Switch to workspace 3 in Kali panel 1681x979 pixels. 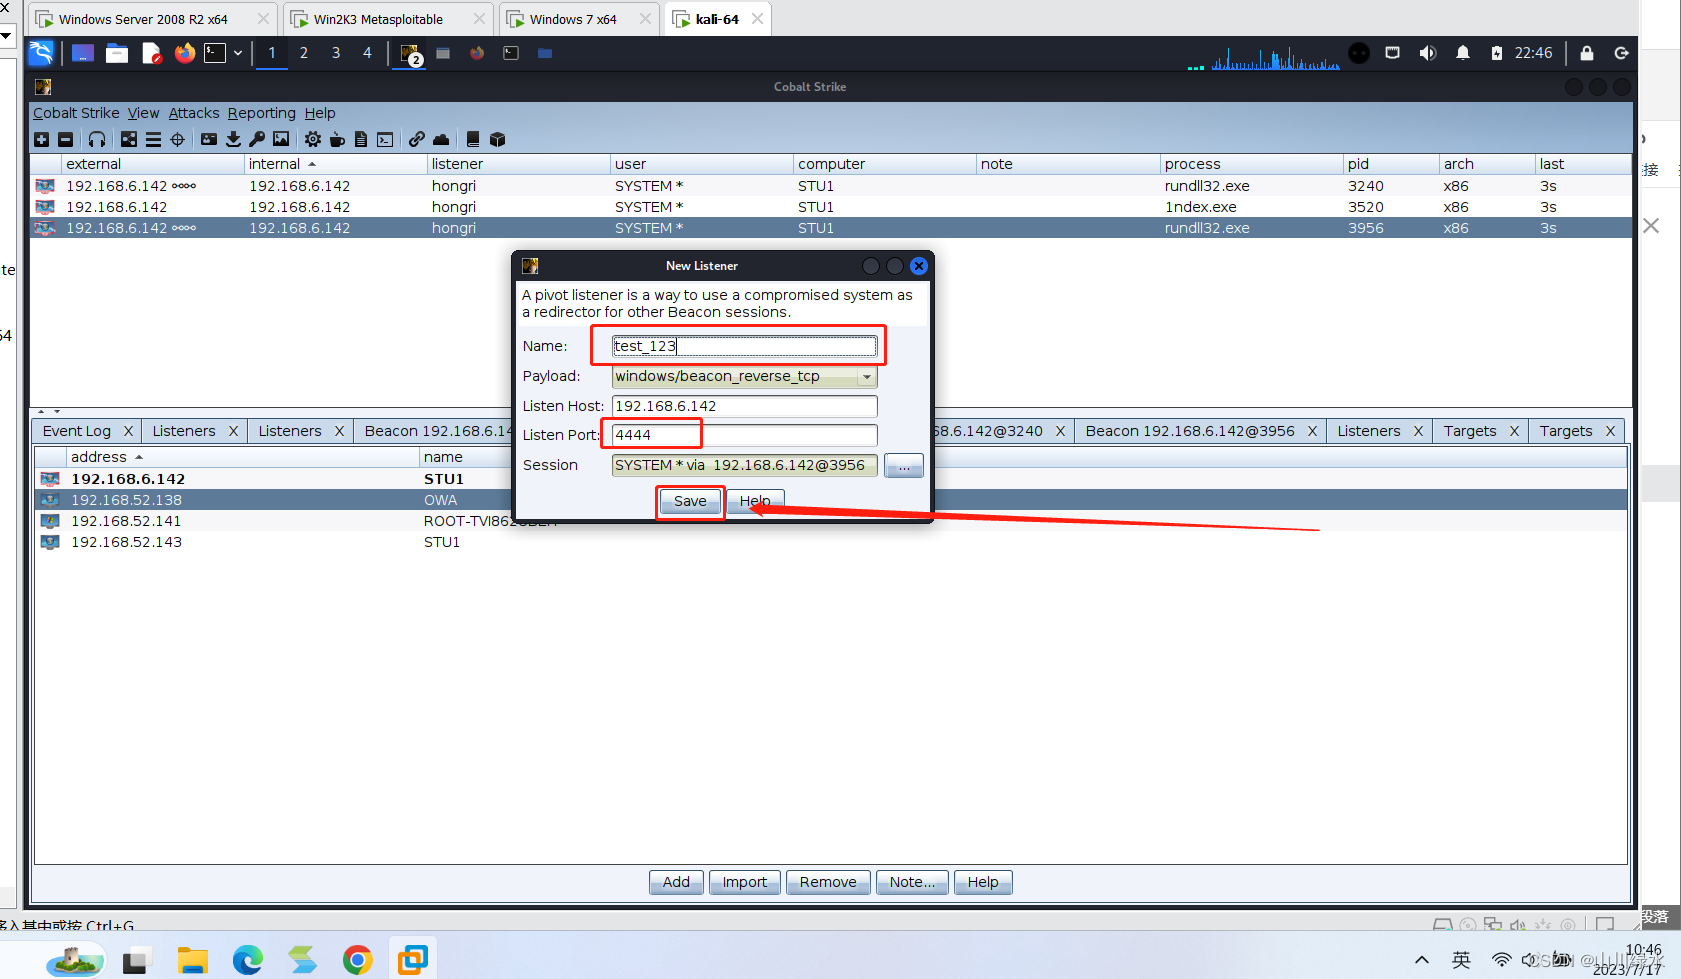(x=336, y=53)
